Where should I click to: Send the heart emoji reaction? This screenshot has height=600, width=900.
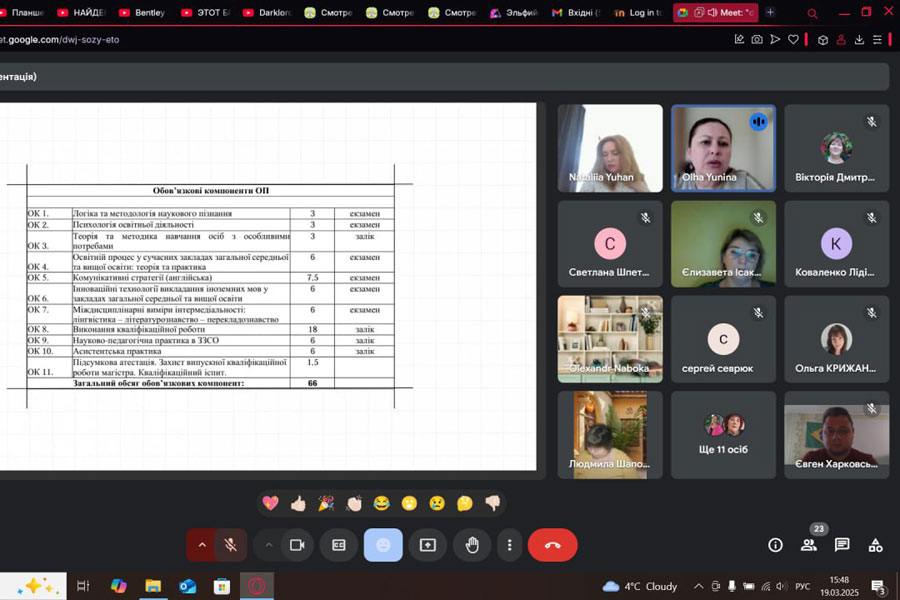270,503
